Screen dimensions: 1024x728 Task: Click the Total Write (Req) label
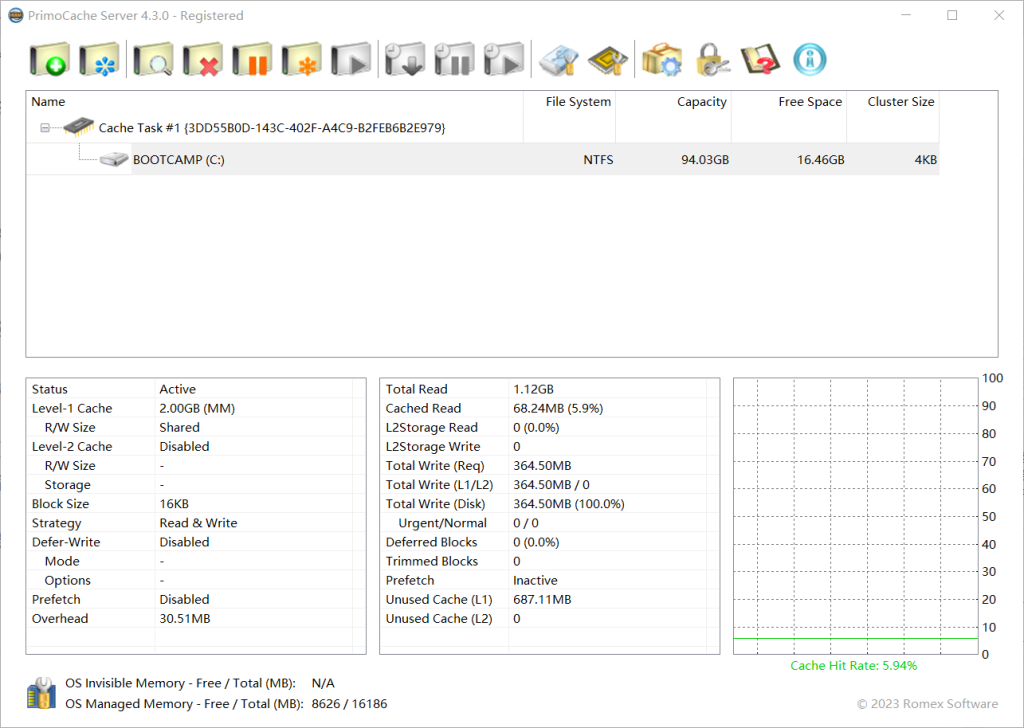pyautogui.click(x=435, y=466)
